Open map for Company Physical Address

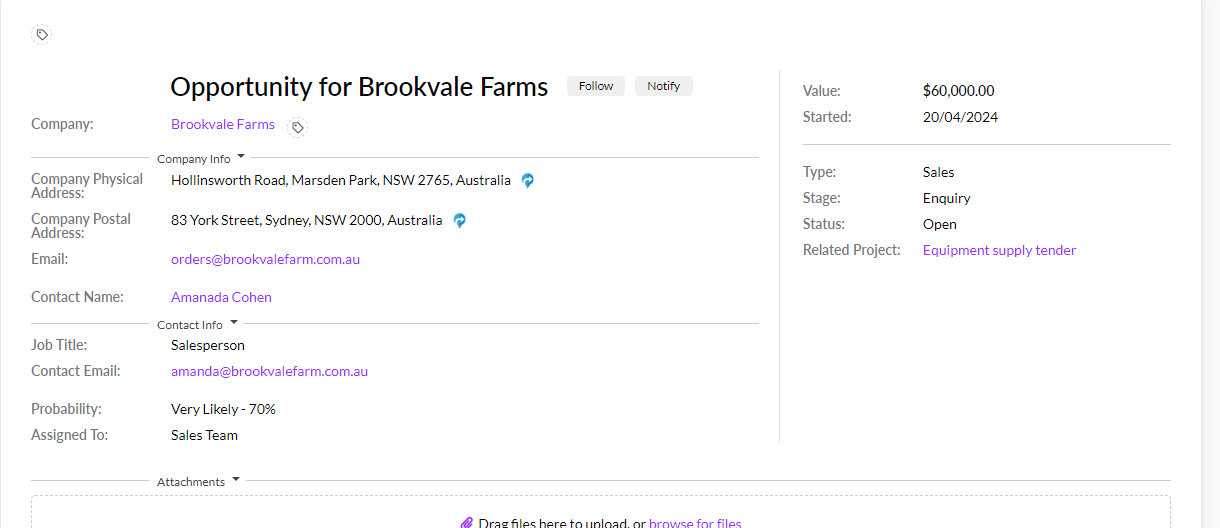click(x=528, y=181)
